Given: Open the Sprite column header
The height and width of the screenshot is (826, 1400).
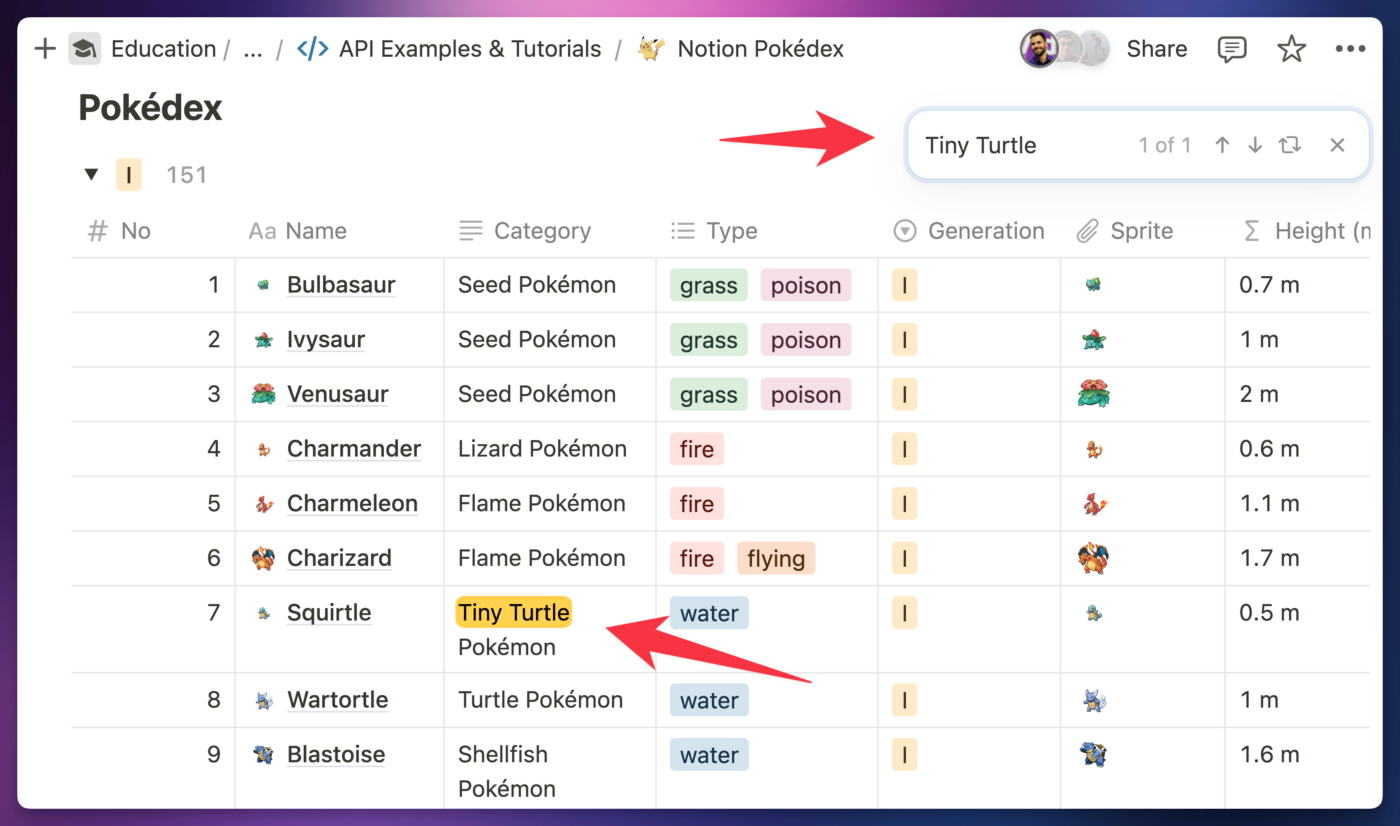Looking at the screenshot, I should [x=1125, y=231].
